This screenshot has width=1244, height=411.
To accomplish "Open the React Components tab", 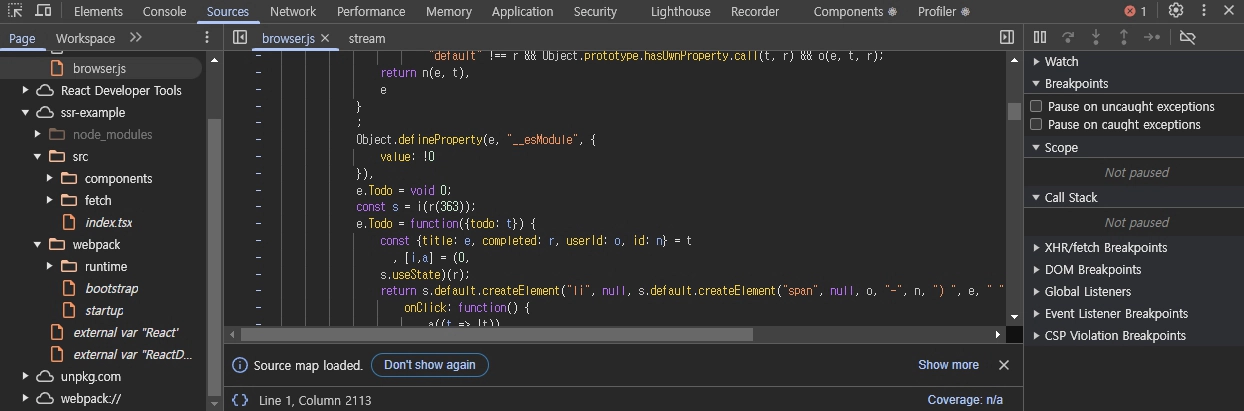I will click(855, 11).
